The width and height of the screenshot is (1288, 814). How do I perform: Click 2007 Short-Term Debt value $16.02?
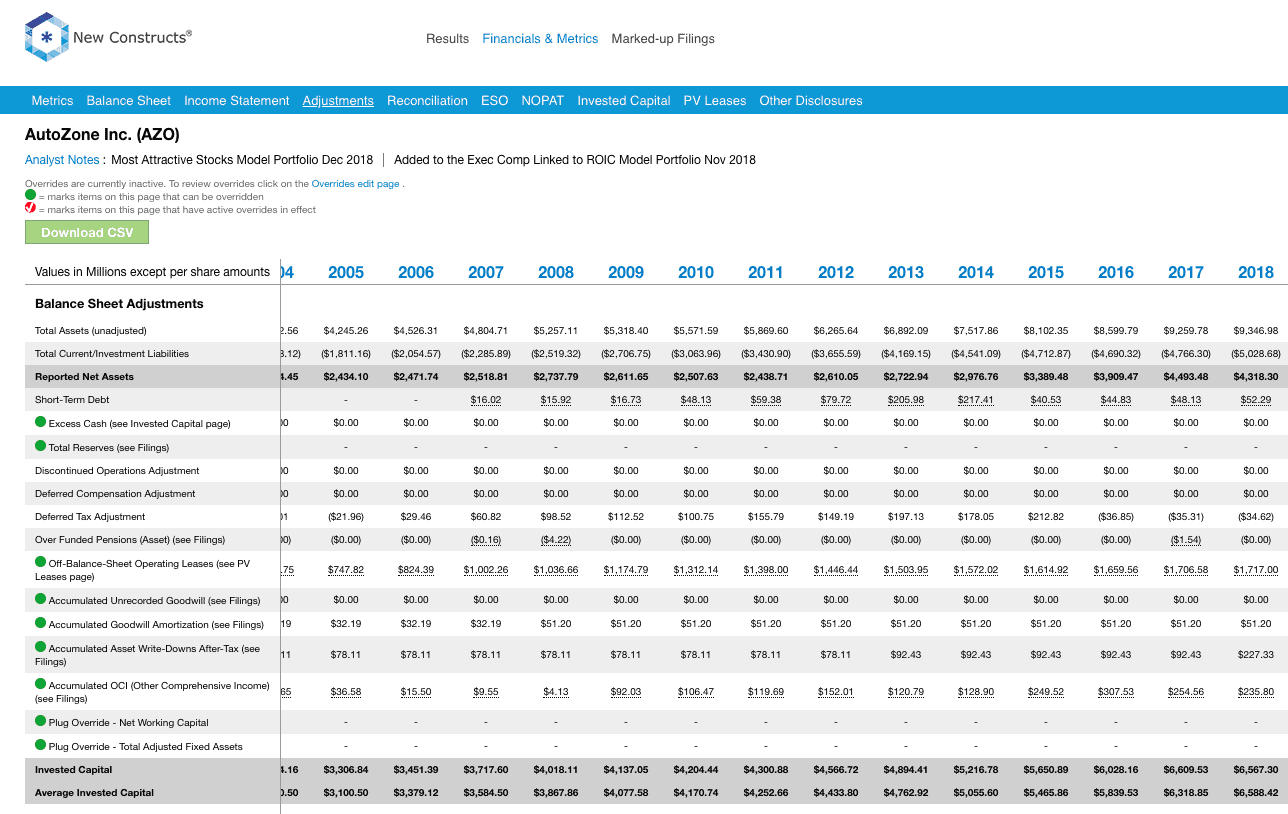coord(486,400)
